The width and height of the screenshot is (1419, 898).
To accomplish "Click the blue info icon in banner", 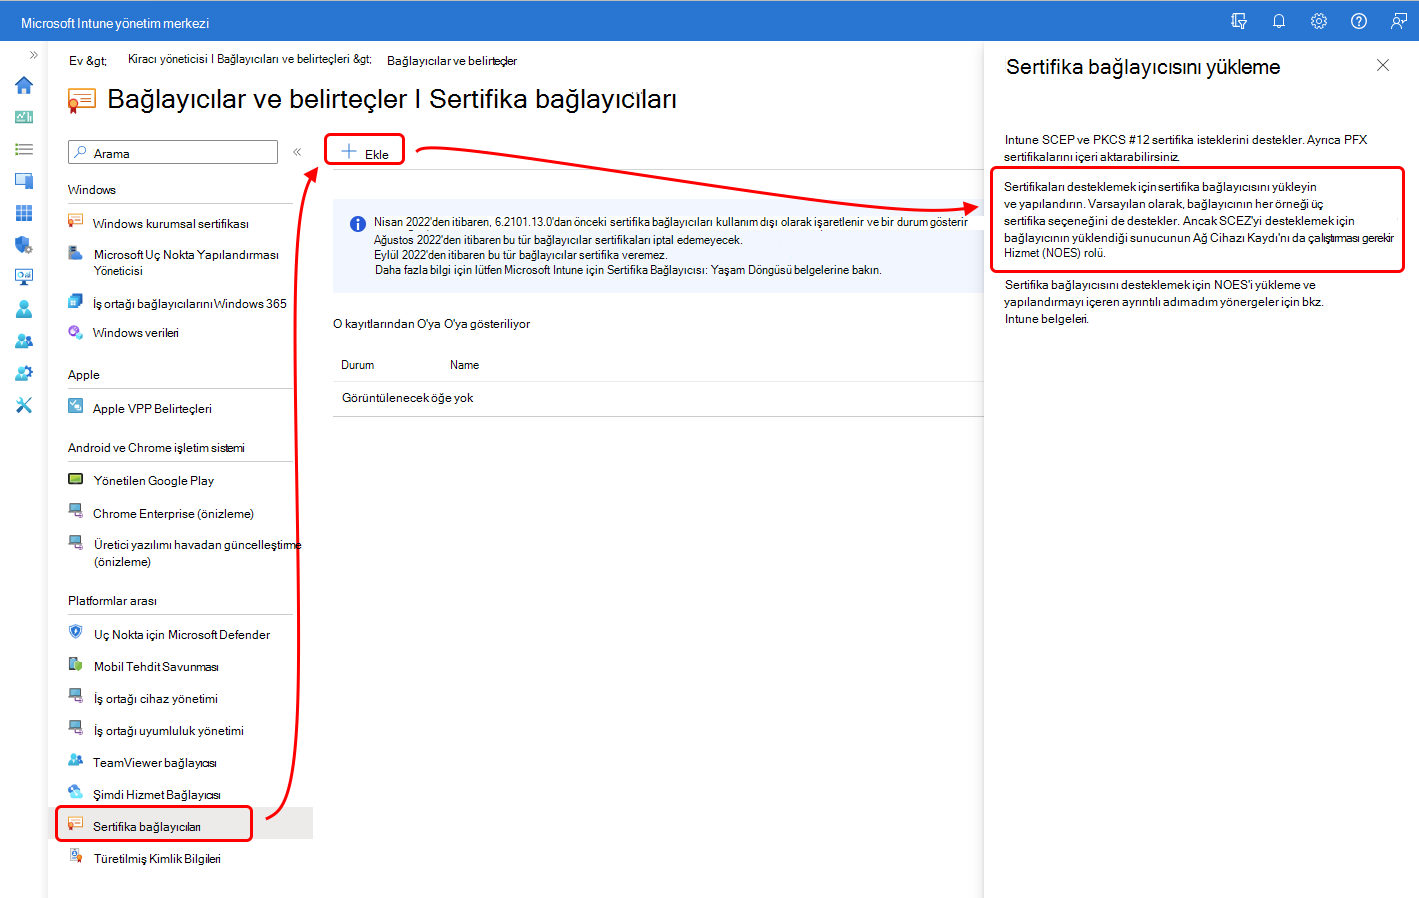I will pyautogui.click(x=357, y=224).
